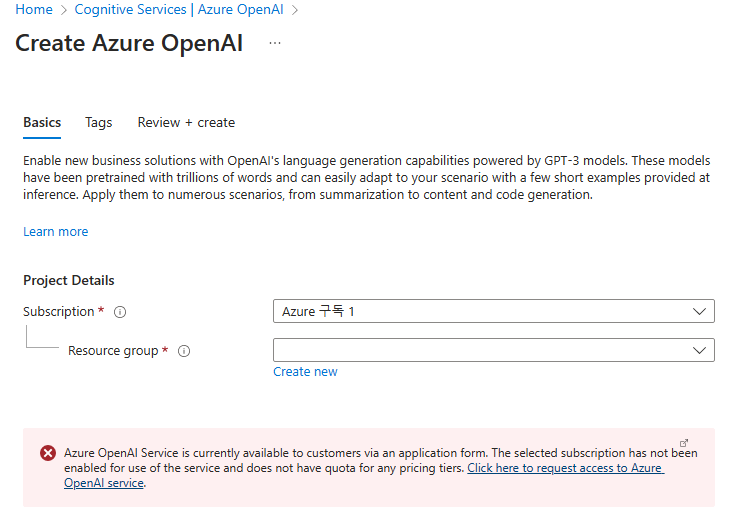The width and height of the screenshot is (742, 518).
Task: Click the Project Details heading
Action: tap(69, 281)
